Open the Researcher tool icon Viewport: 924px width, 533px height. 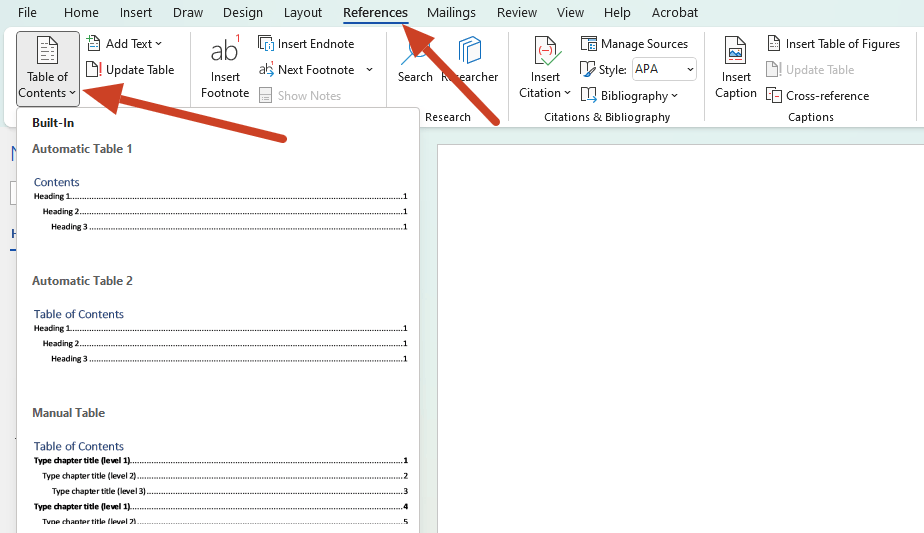point(470,50)
